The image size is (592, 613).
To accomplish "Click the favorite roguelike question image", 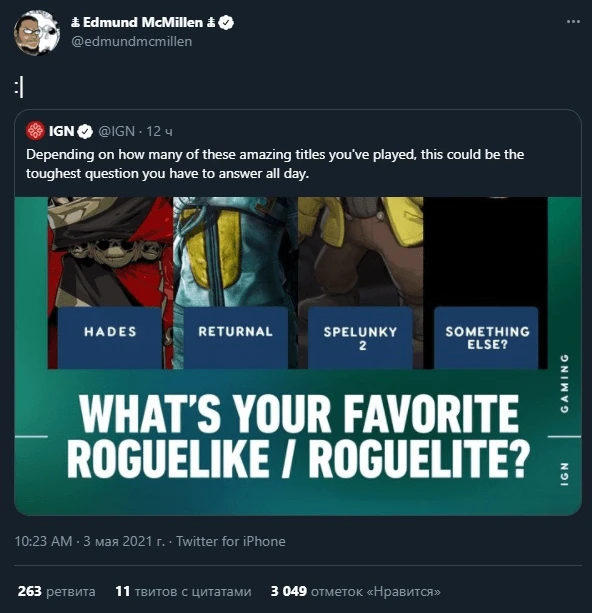I will coord(298,356).
